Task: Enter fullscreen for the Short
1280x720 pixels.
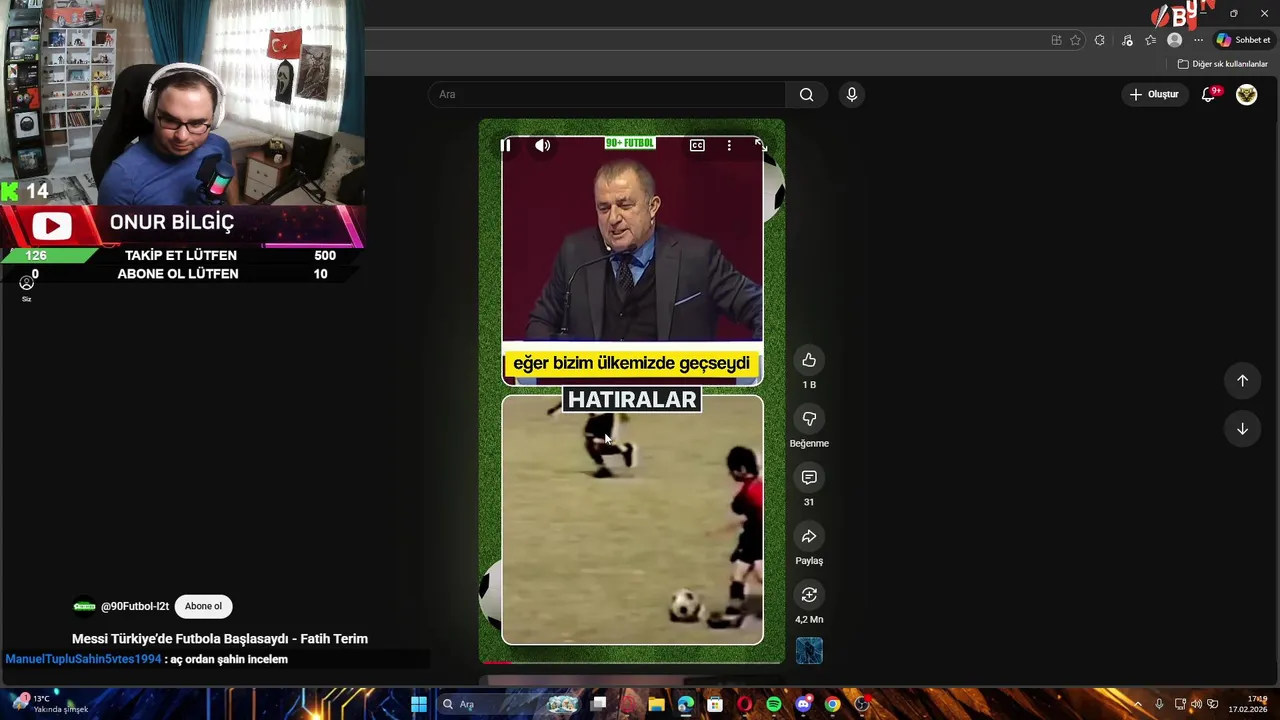Action: click(760, 146)
